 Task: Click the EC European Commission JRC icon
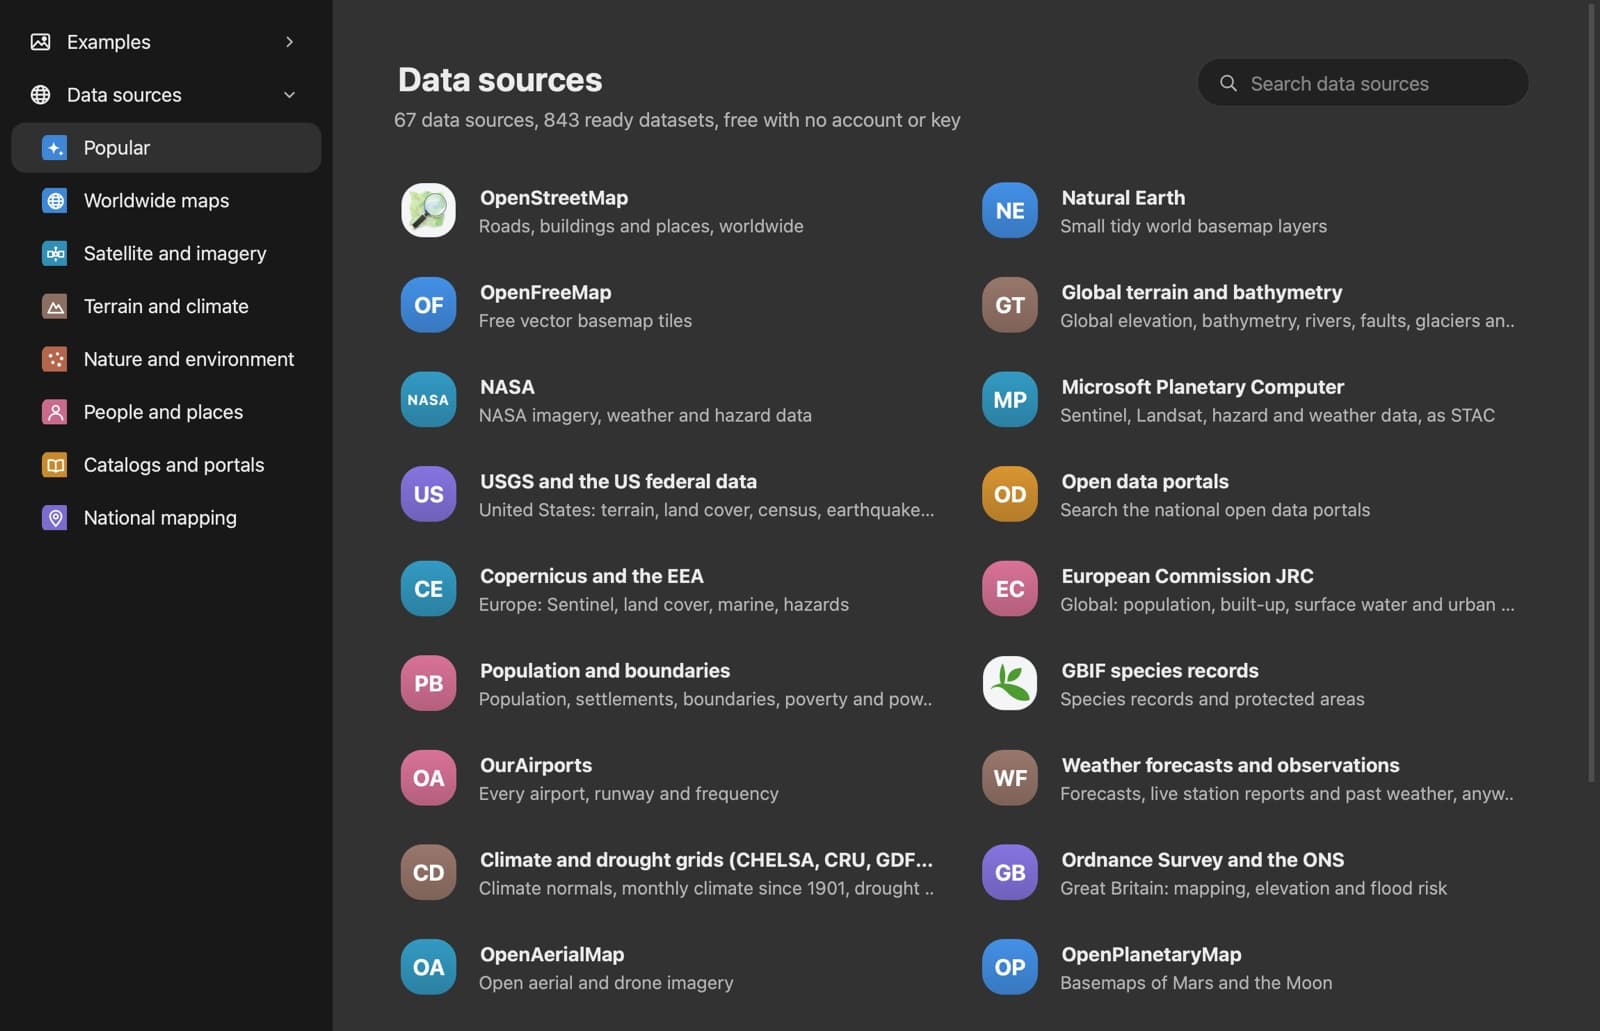tap(1010, 588)
